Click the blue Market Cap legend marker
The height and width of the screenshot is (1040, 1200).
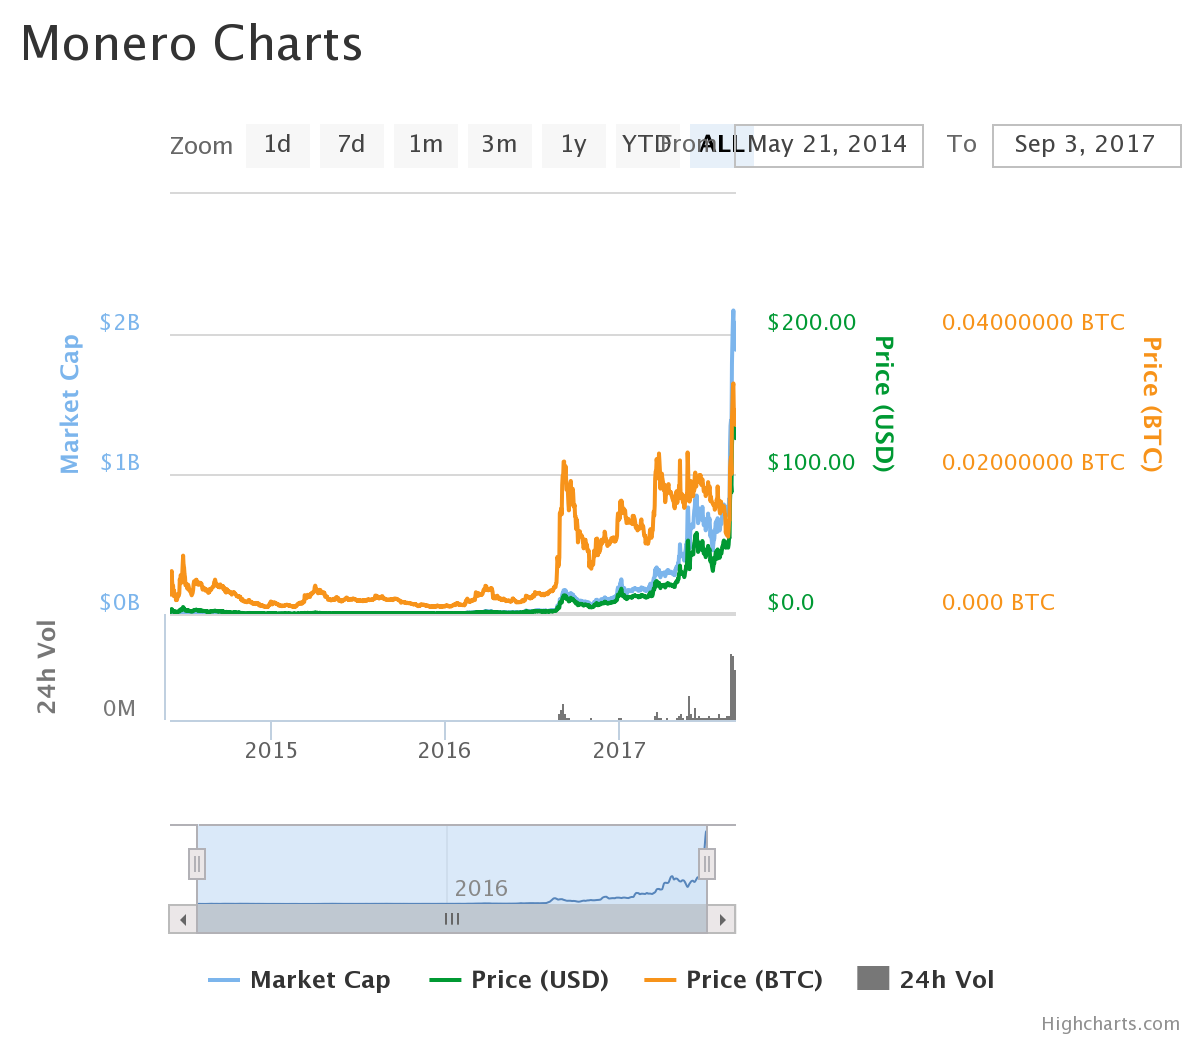[222, 980]
